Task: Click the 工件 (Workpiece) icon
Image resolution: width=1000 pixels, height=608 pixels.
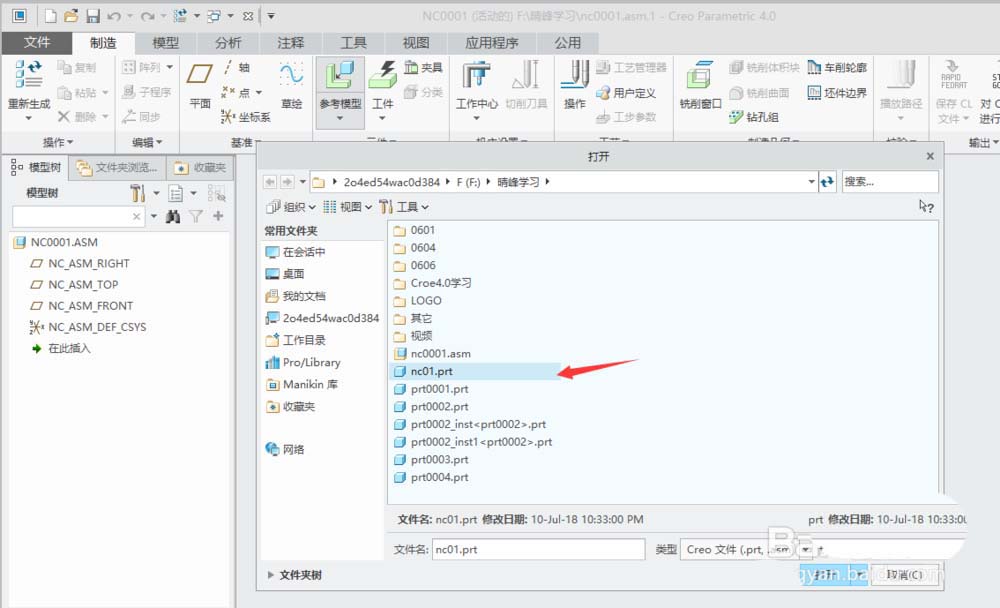Action: (383, 75)
